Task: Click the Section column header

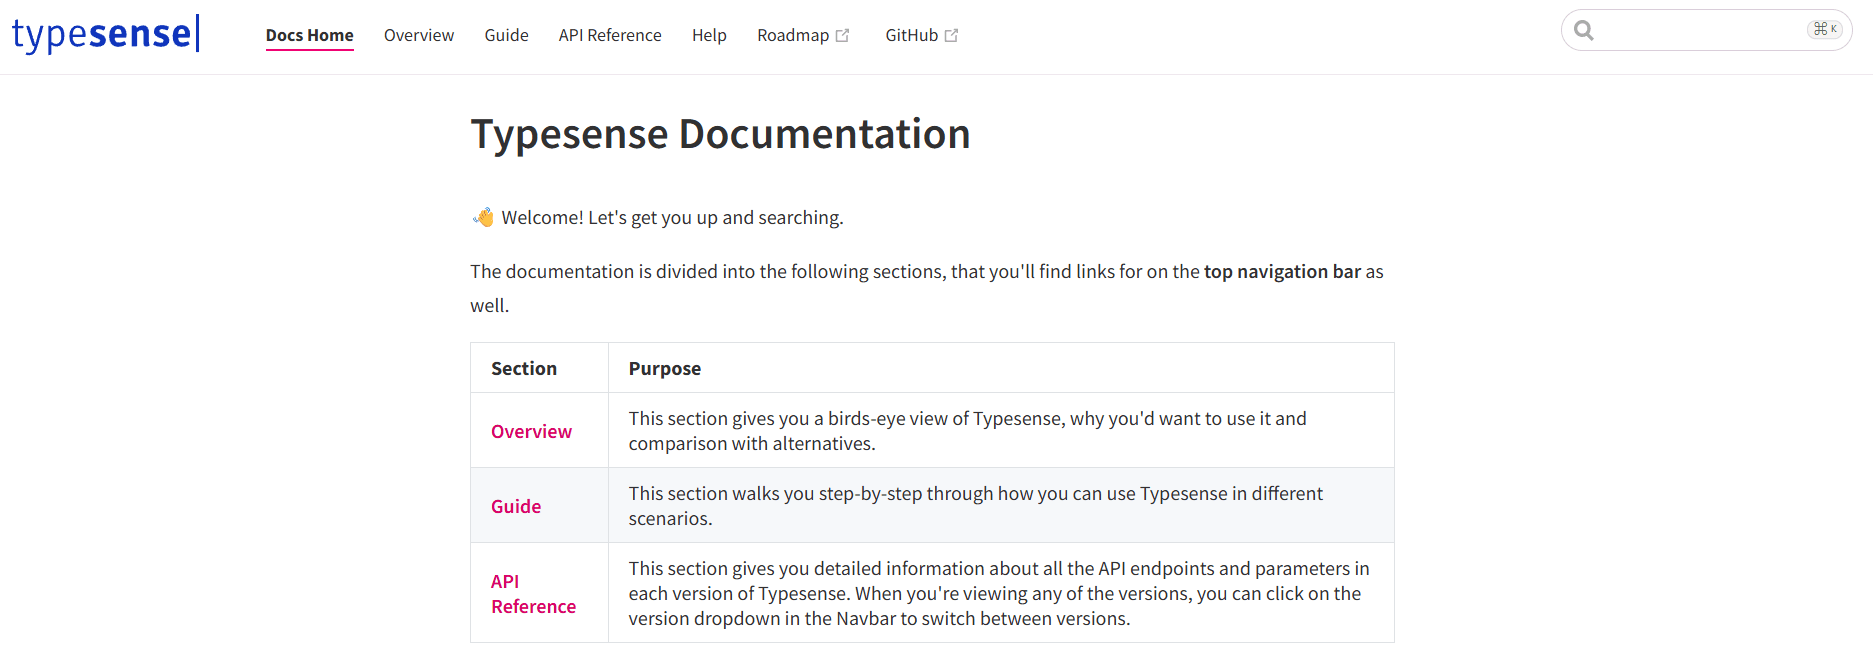Action: click(x=524, y=368)
